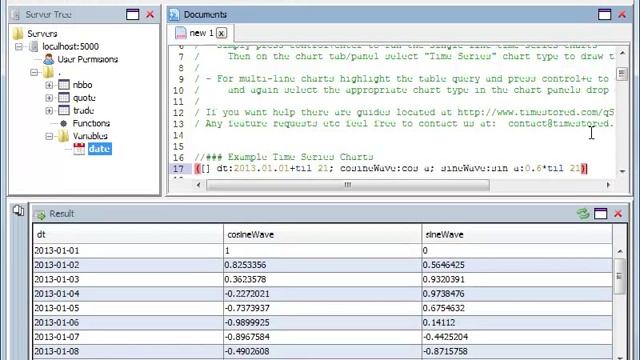This screenshot has height=360, width=640.
Task: Click the Result panel icon
Action: tap(40, 214)
